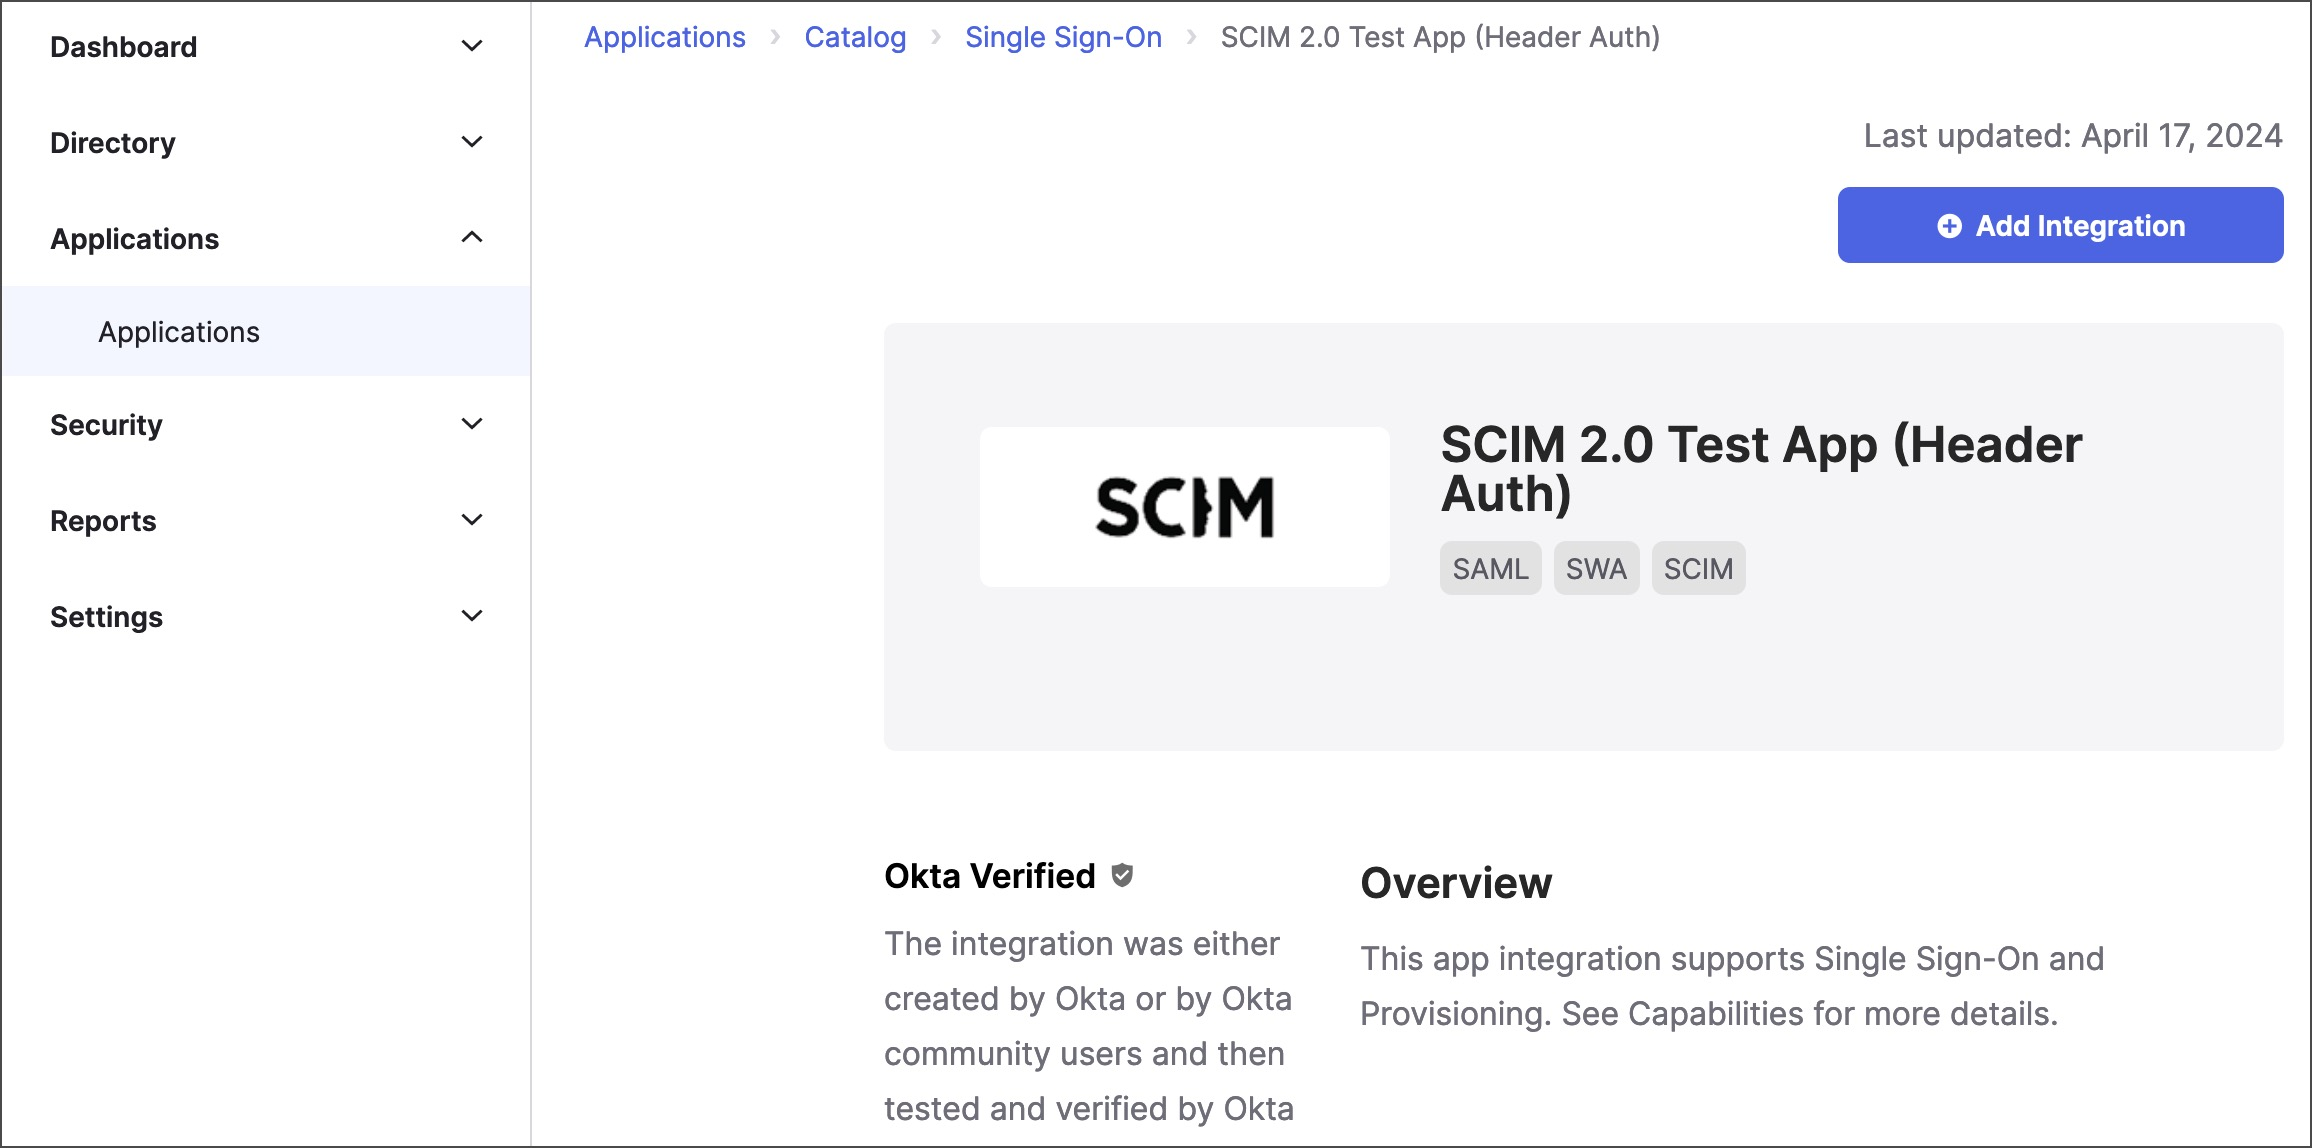Open the Reports sidebar menu
Screen dimensions: 2312x1148
(x=103, y=521)
